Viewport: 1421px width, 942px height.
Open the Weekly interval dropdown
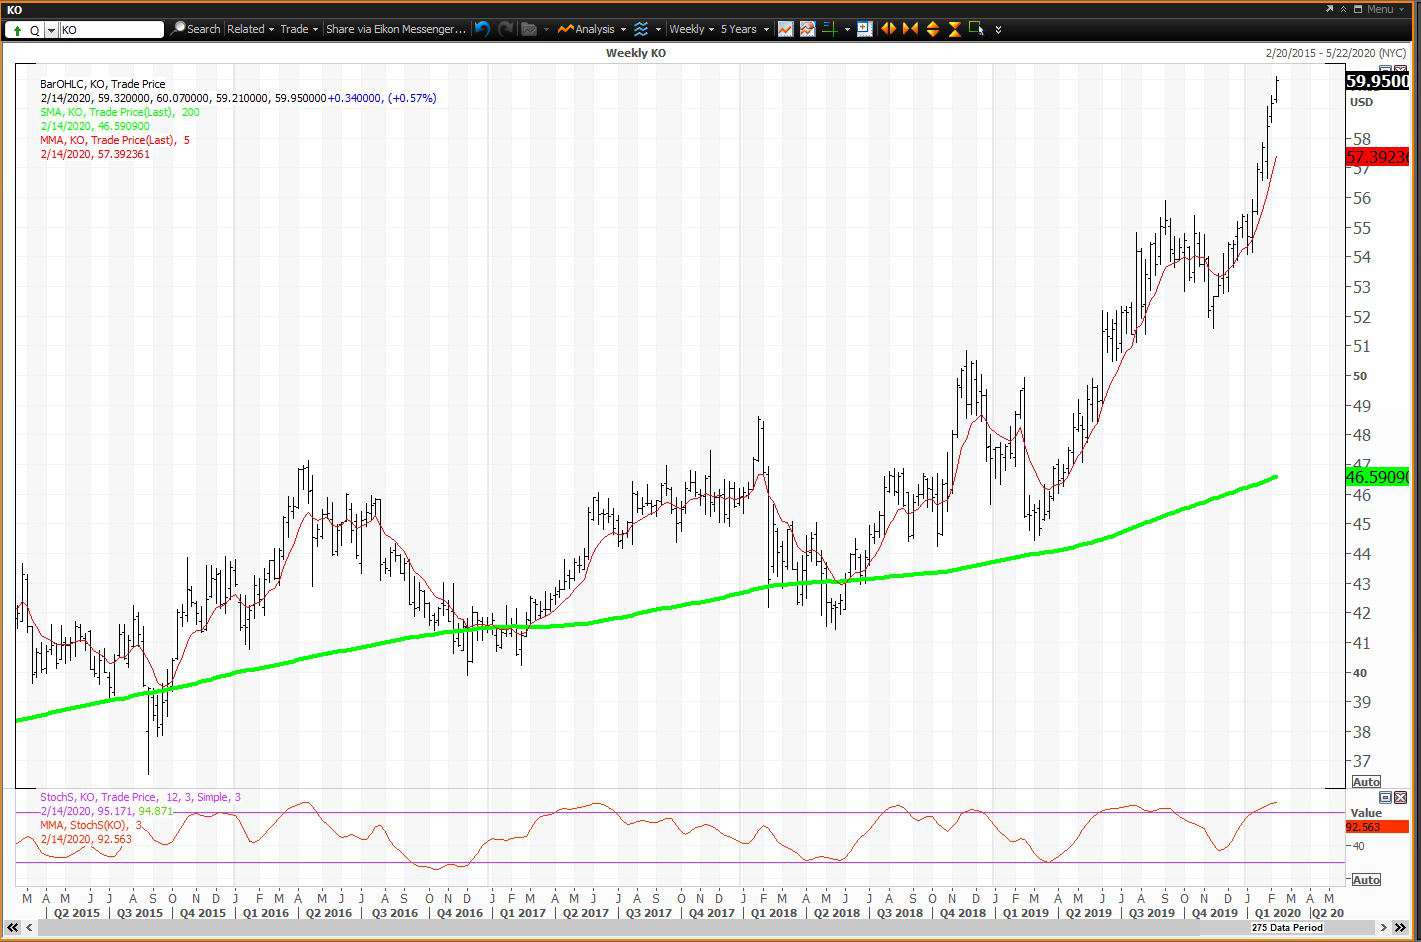689,29
